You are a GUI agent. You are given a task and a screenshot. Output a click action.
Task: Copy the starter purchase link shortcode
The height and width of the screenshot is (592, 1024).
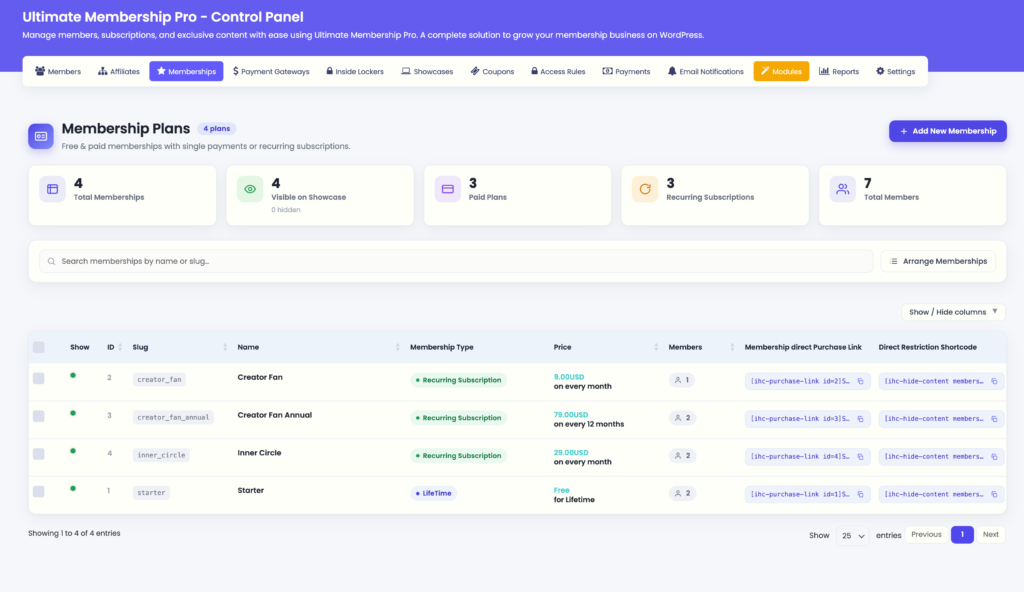[x=860, y=495]
